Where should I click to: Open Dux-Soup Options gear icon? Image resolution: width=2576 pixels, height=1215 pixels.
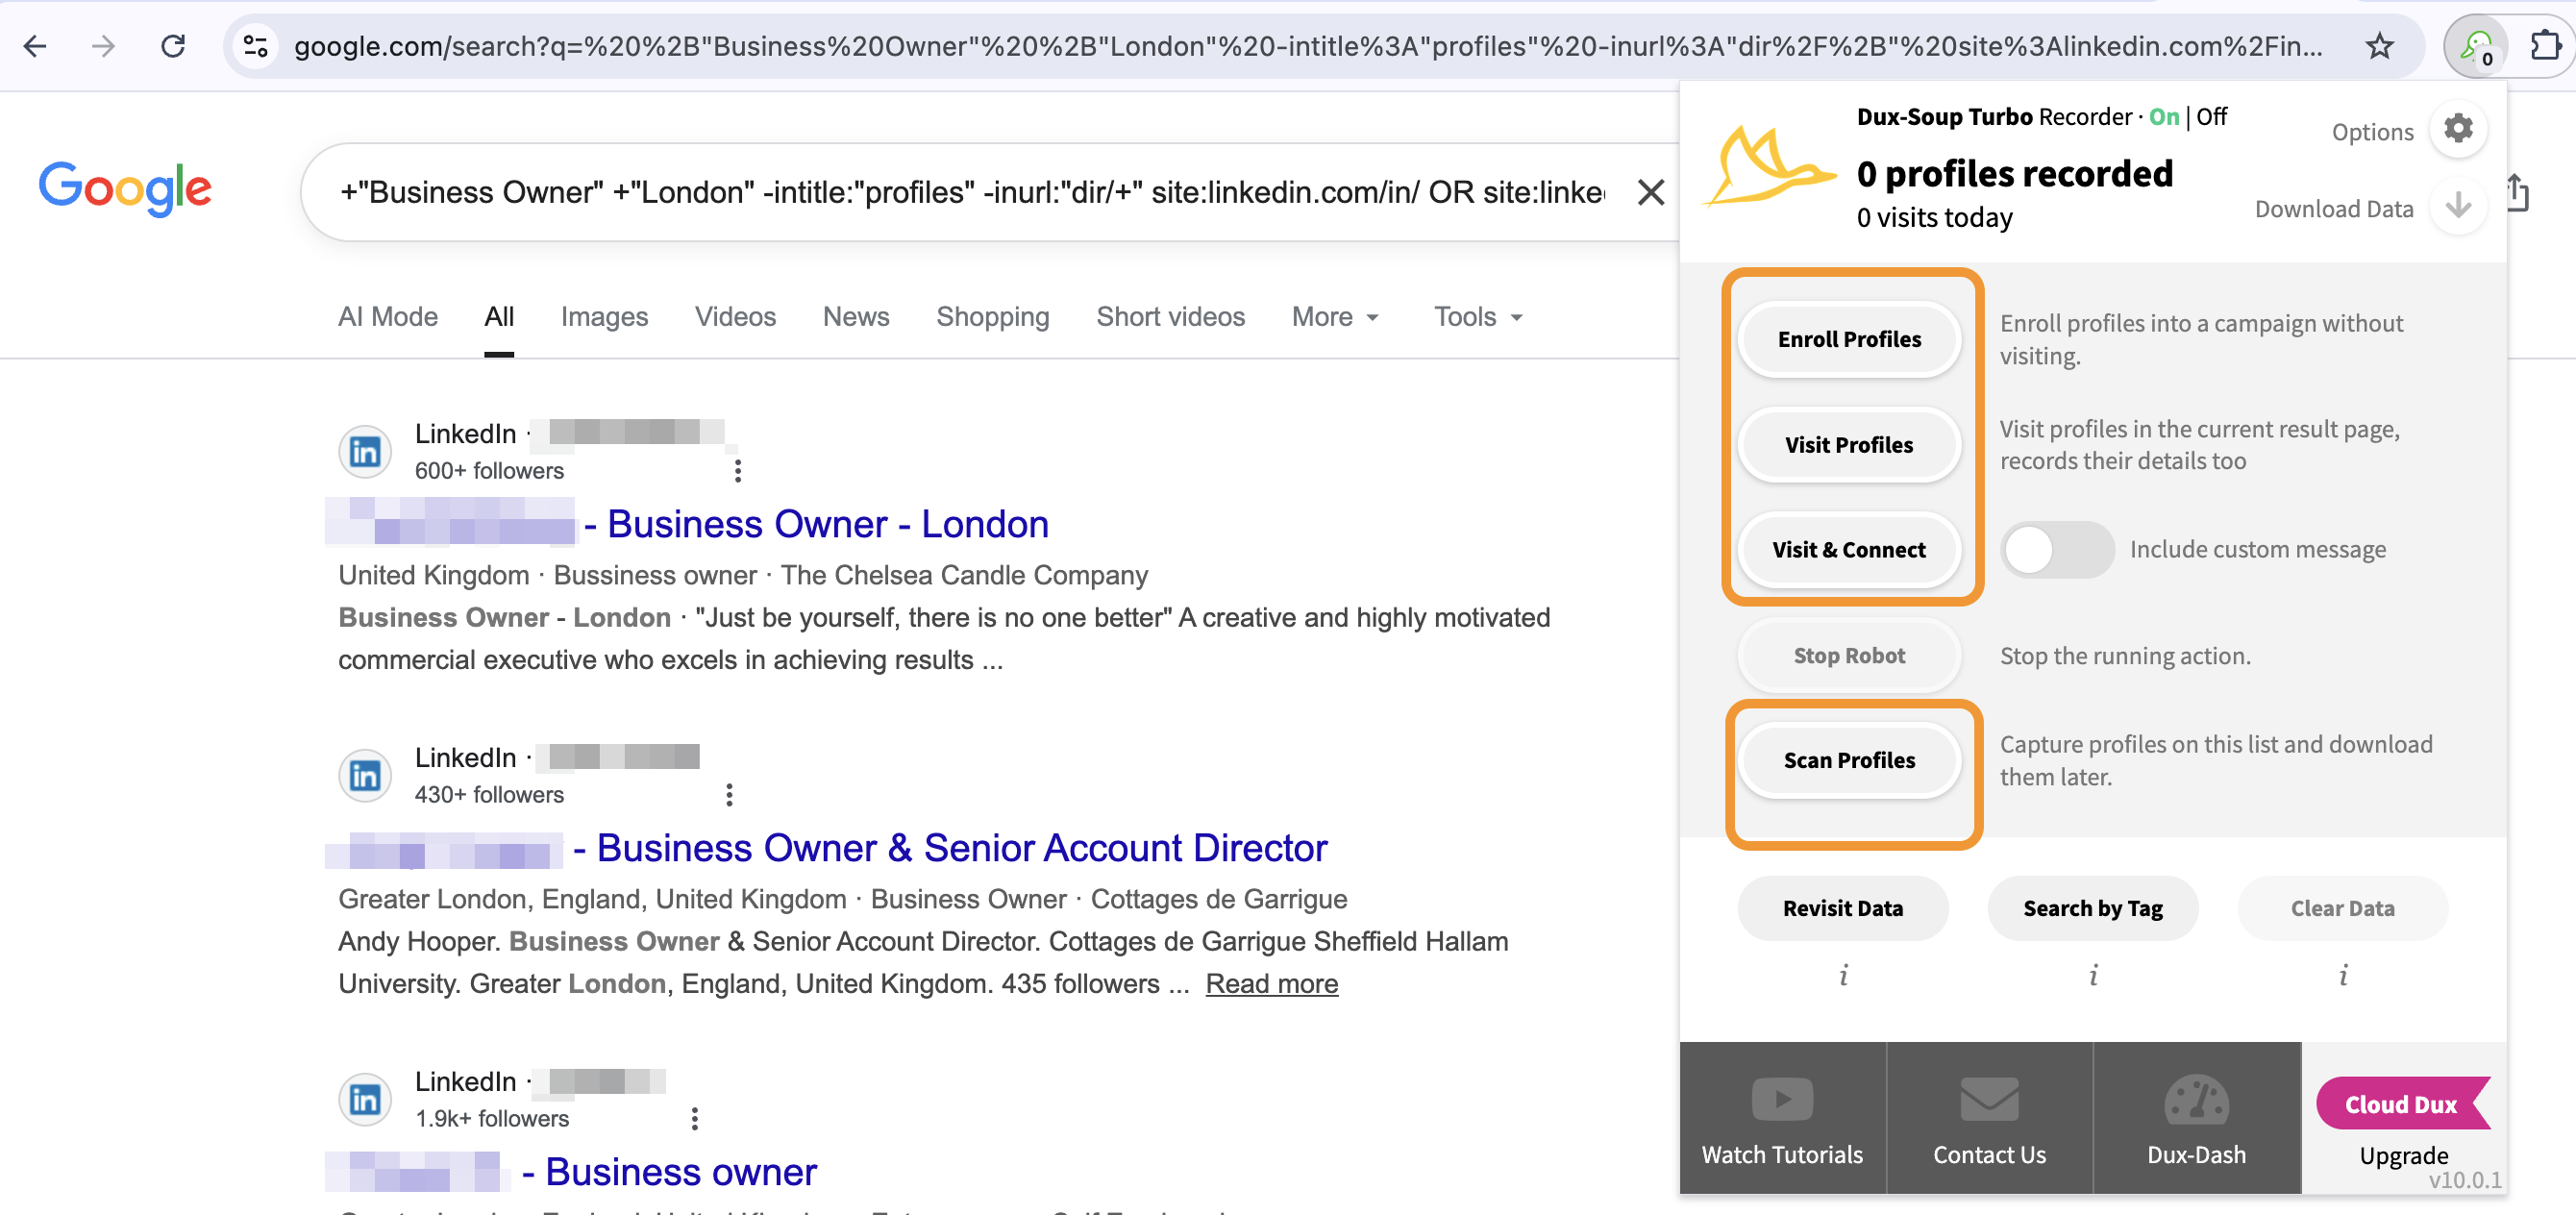tap(2457, 129)
